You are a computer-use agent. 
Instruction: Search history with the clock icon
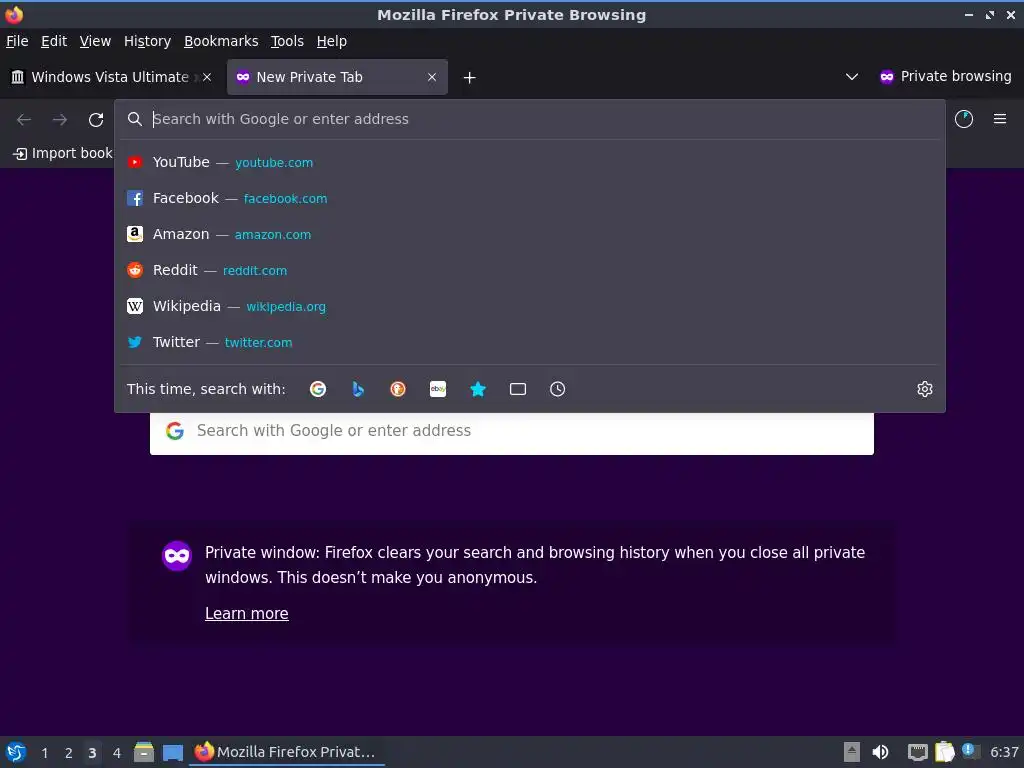click(558, 389)
